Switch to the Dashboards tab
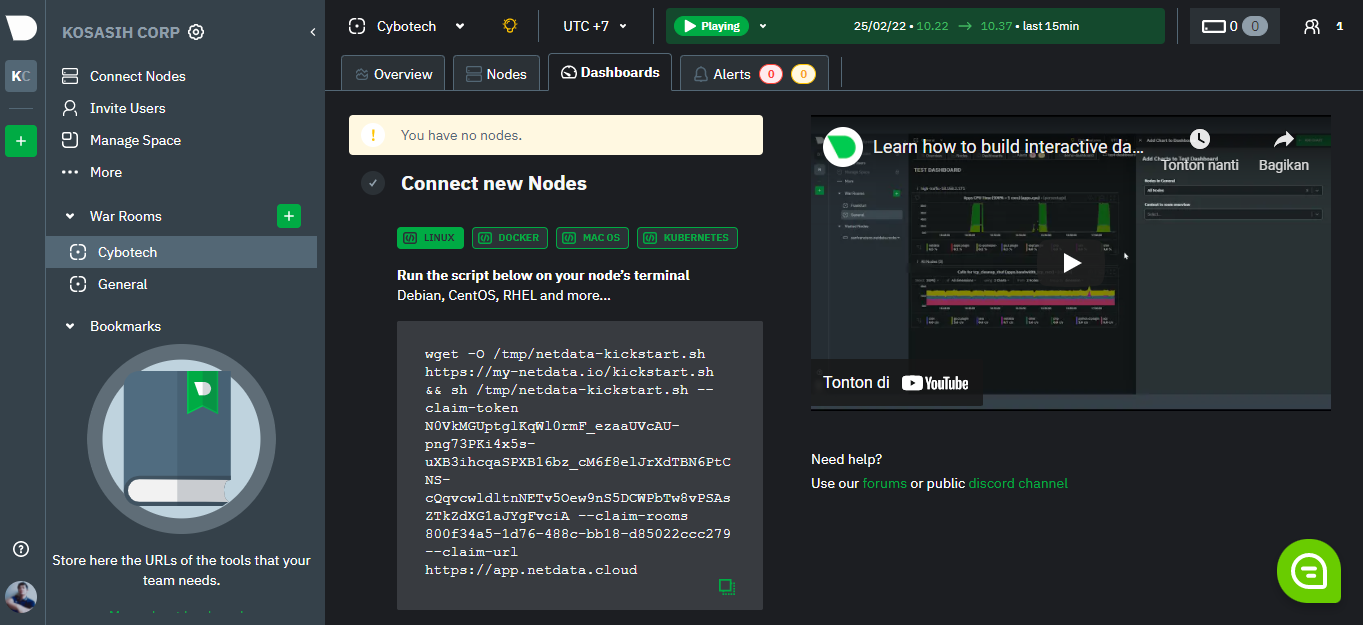The image size is (1363, 625). point(610,72)
